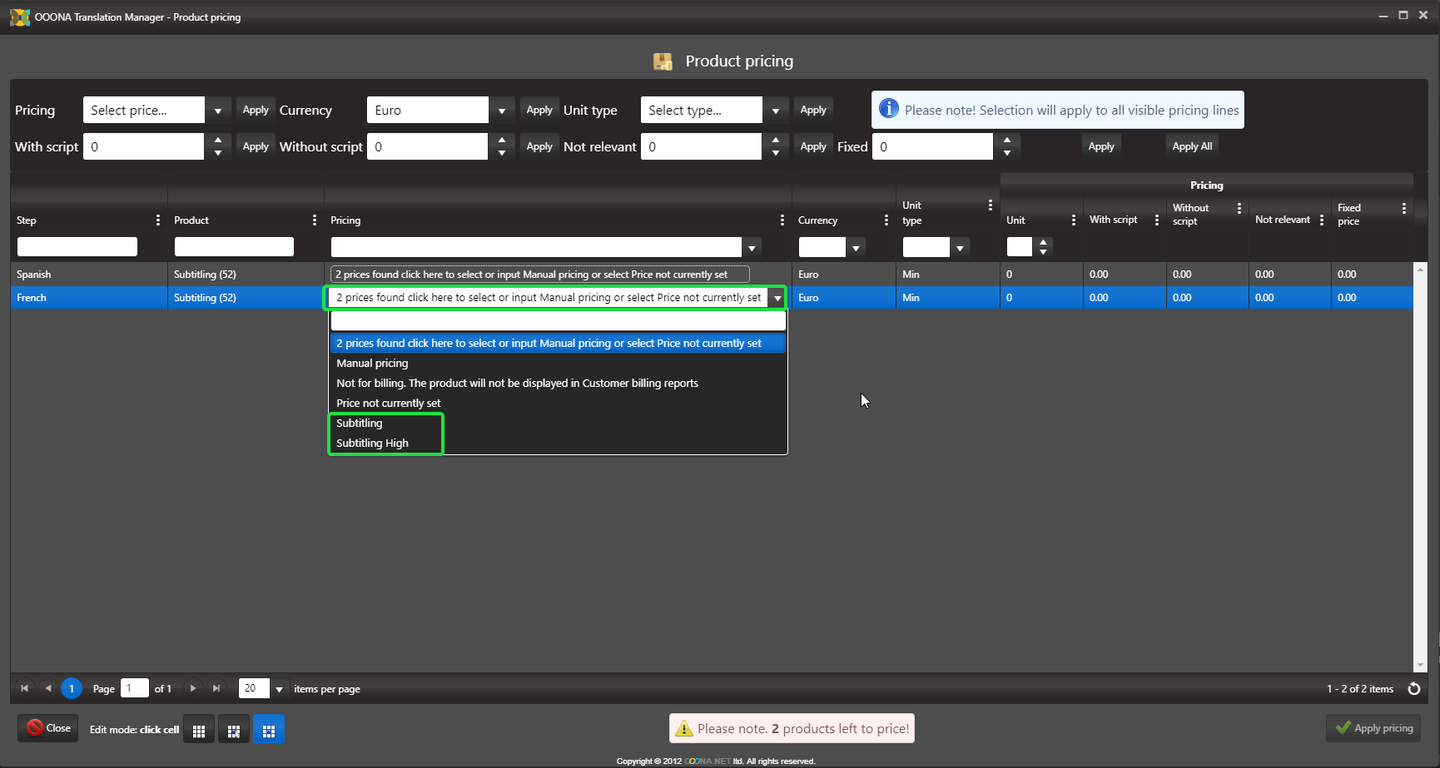Click the Fixed price column menu icon
Viewport: 1440px width, 768px height.
click(x=1404, y=209)
